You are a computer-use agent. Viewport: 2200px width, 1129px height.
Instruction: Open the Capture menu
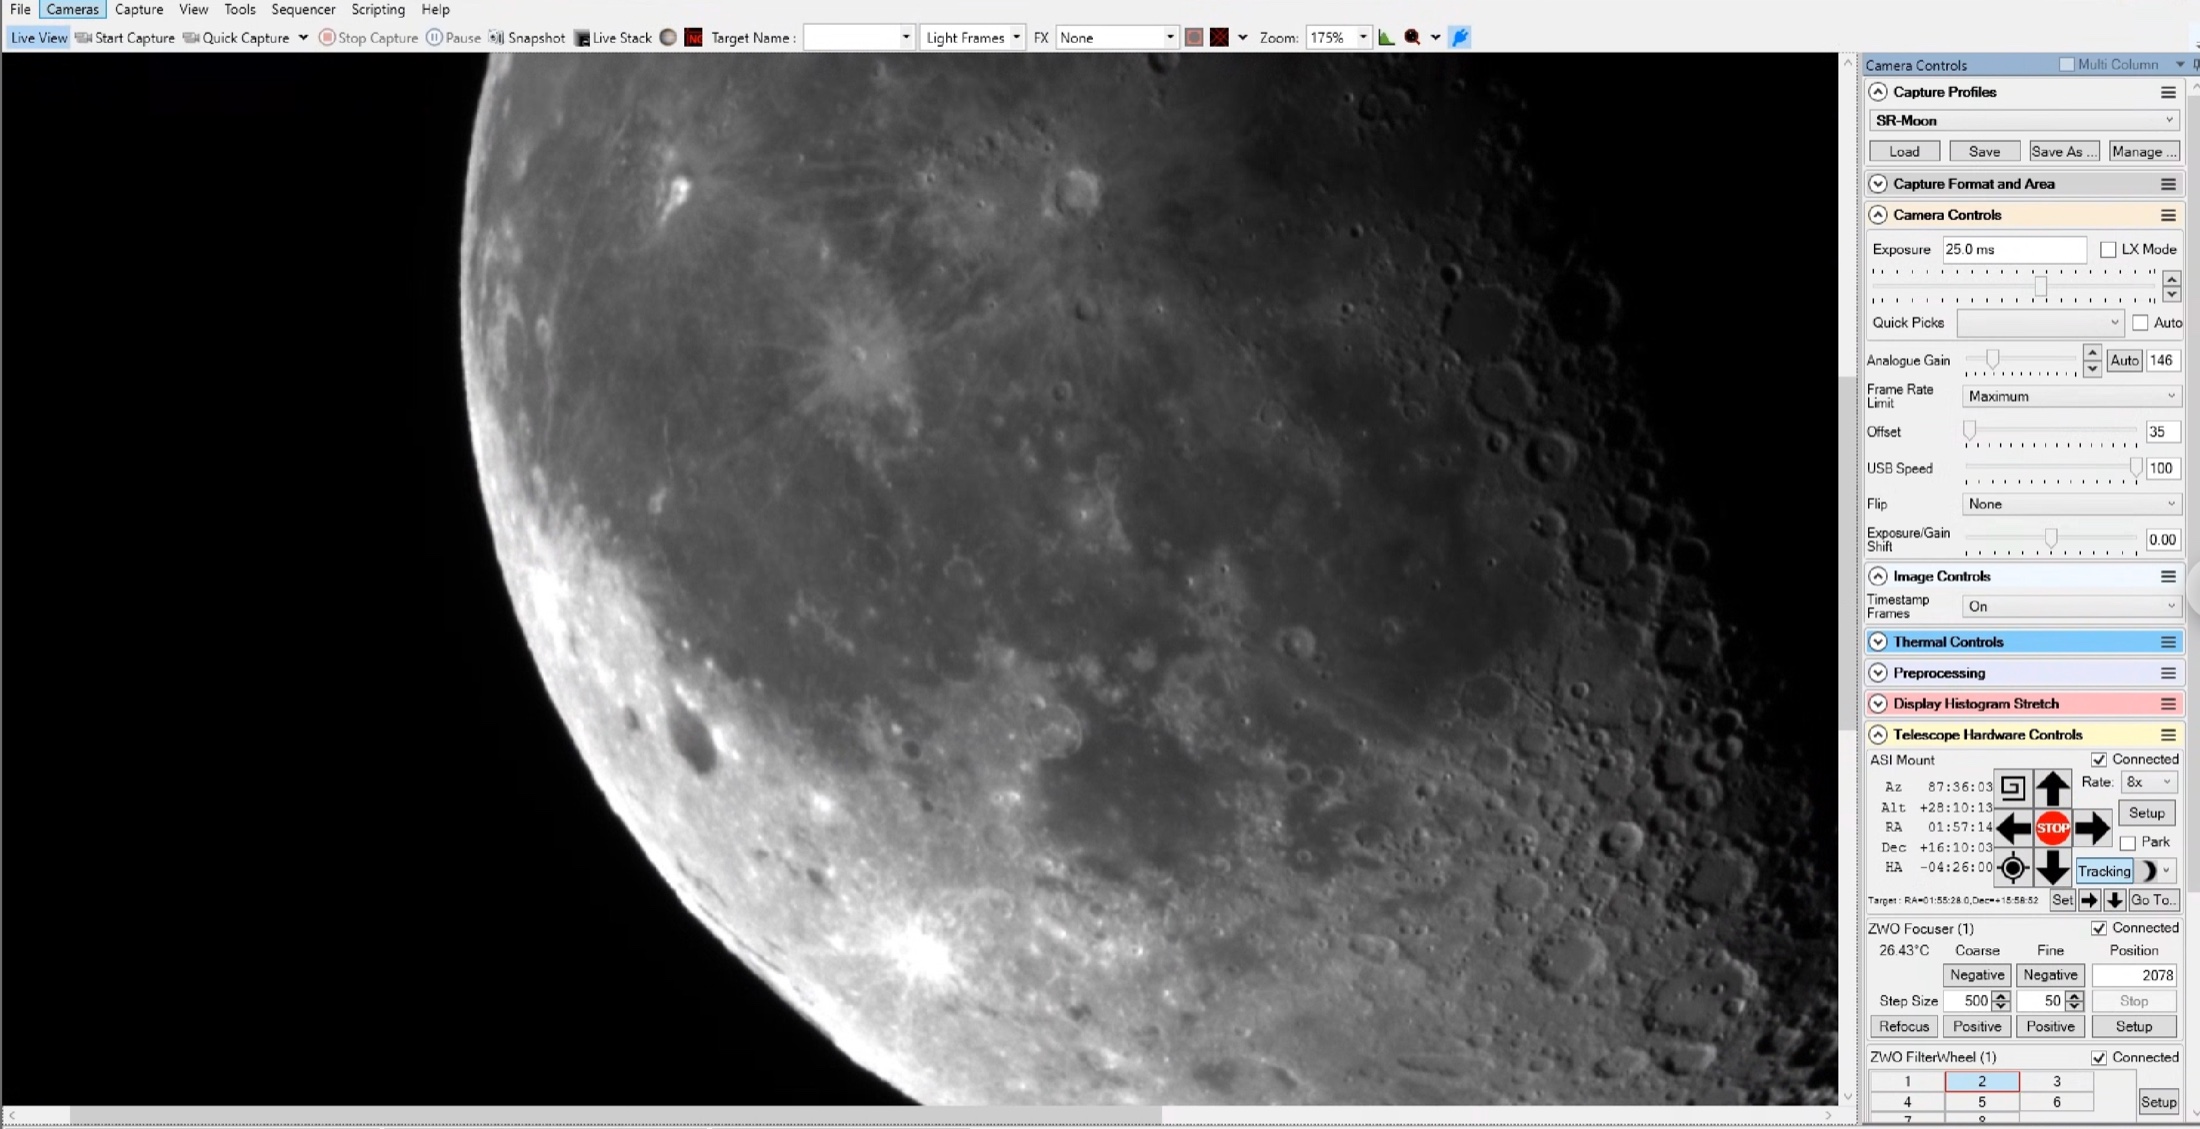139,9
